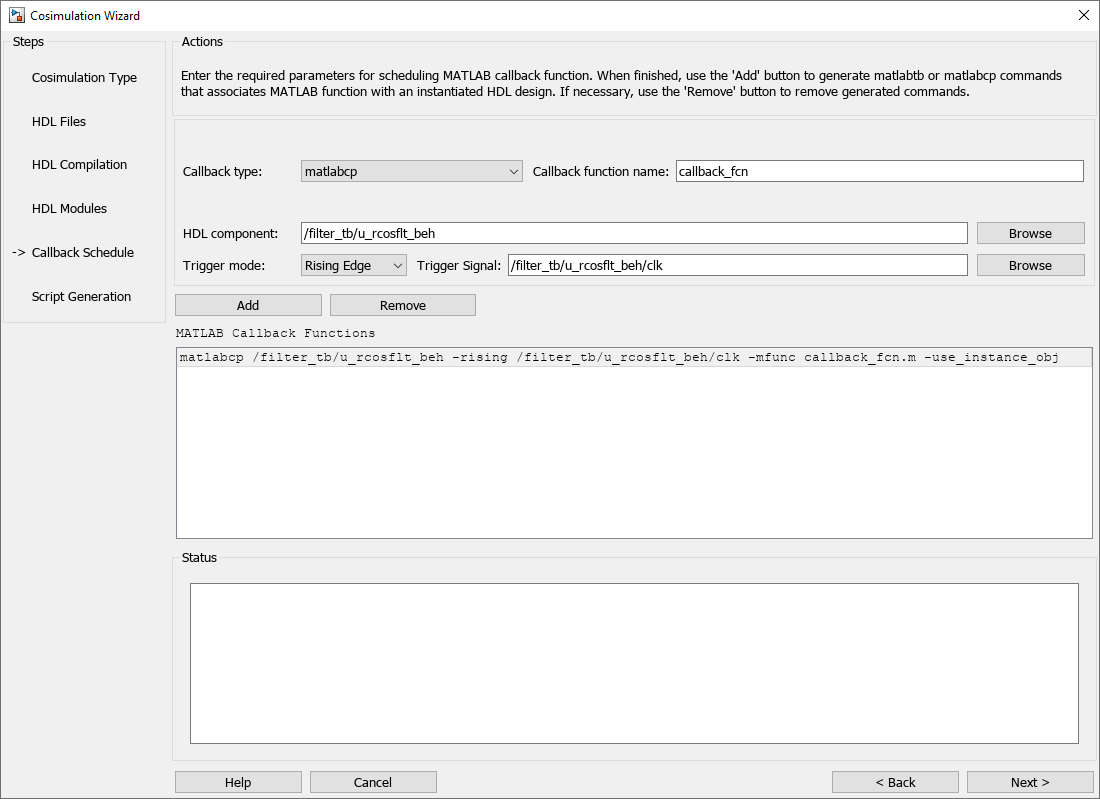
Task: Open the HDL Modules step
Action: tap(69, 209)
